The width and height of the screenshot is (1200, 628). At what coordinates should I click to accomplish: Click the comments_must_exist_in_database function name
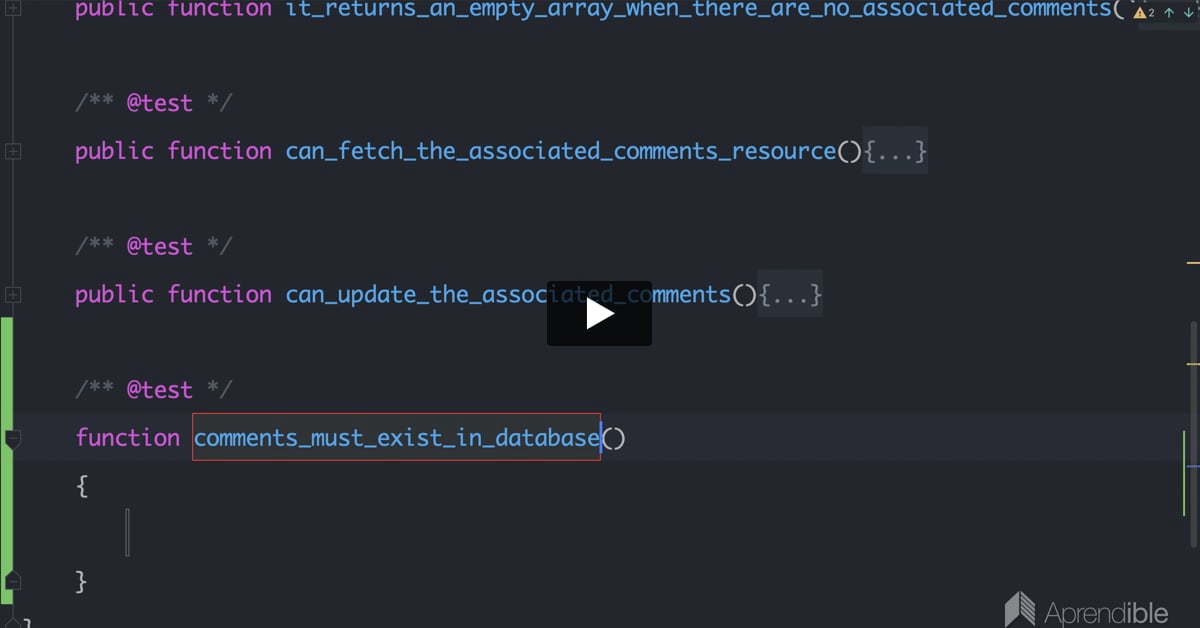click(x=397, y=438)
